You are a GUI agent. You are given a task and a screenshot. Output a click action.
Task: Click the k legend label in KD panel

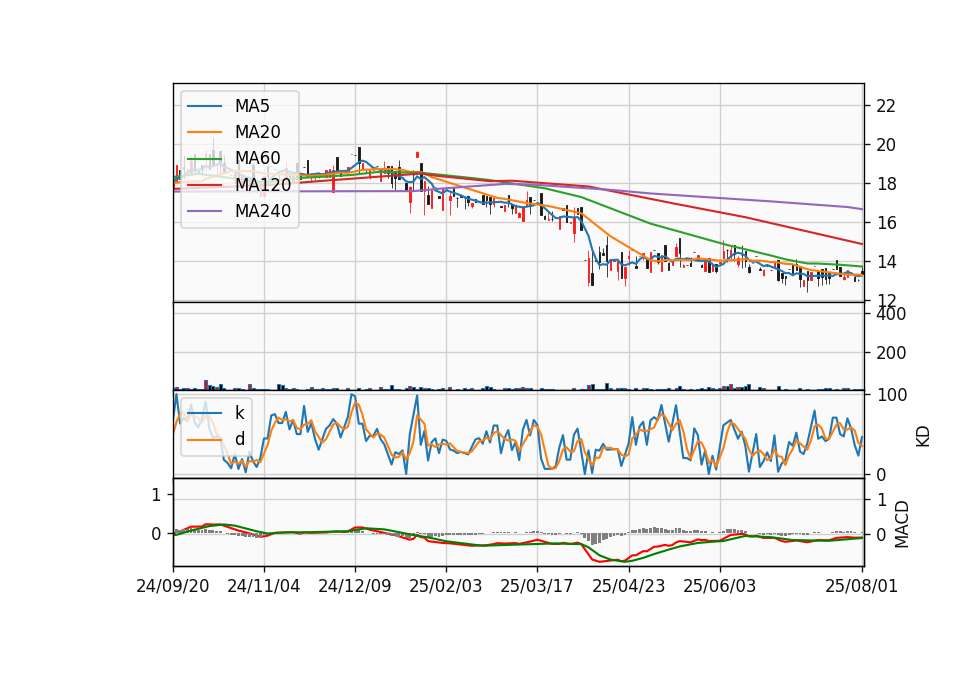point(239,413)
